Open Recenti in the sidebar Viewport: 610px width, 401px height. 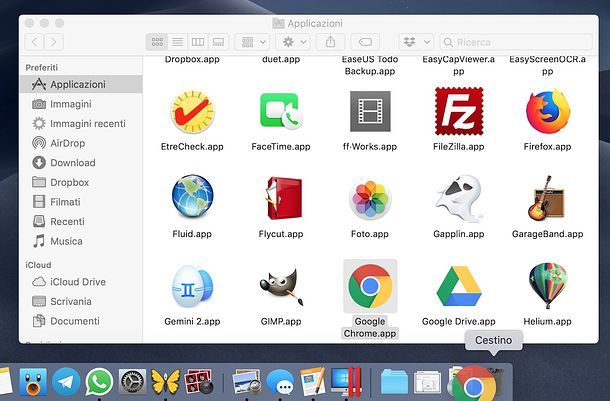(81, 221)
